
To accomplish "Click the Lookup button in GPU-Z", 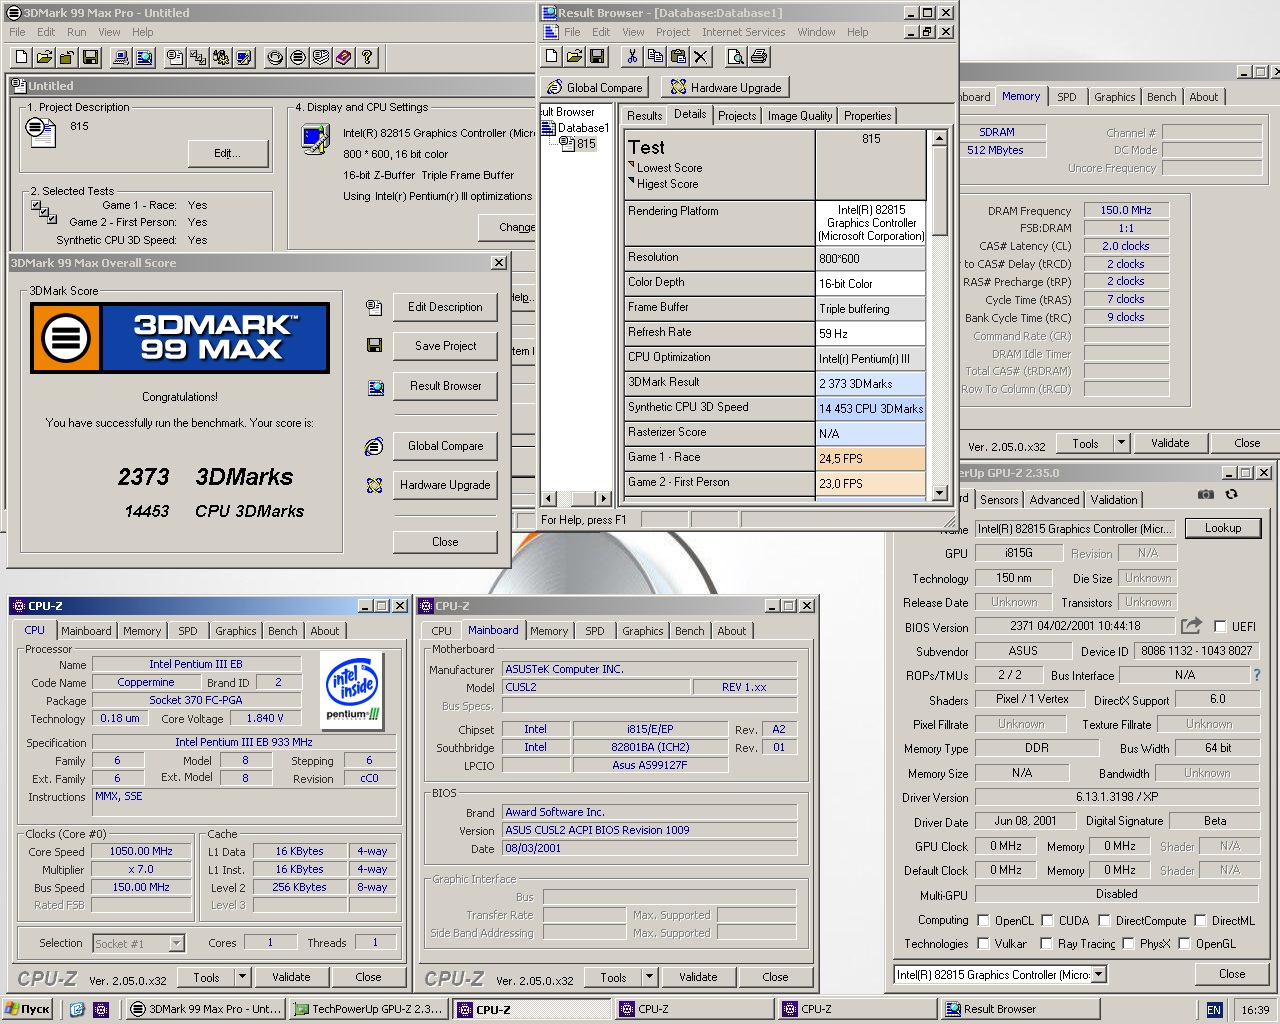I will pyautogui.click(x=1223, y=528).
